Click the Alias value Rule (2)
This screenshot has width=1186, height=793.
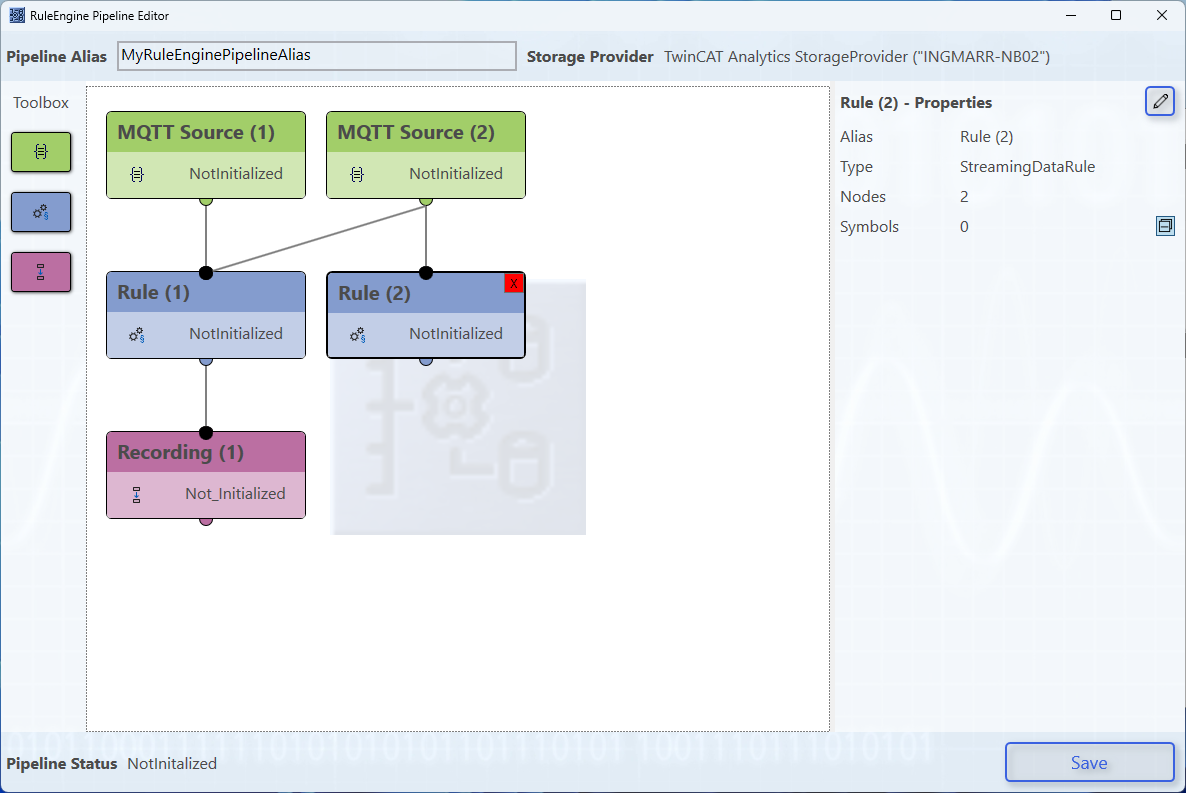pos(986,137)
